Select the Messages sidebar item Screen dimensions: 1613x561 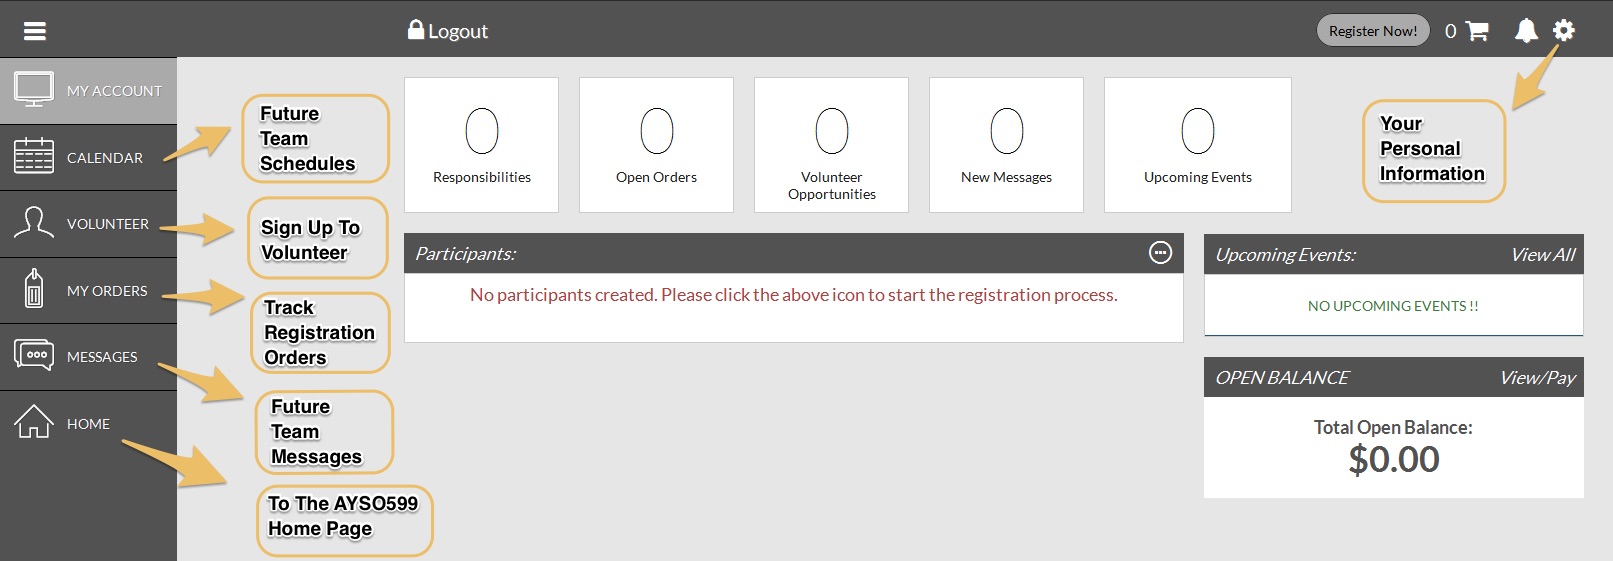point(101,357)
